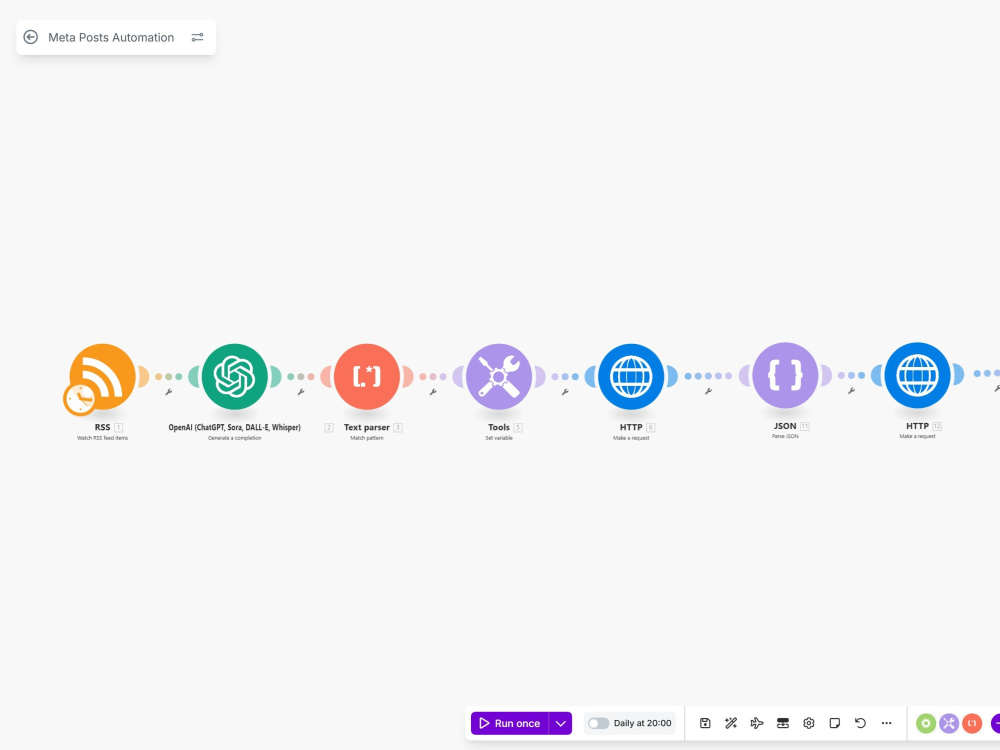Open the Tools Set variable module
The height and width of the screenshot is (750, 1000).
click(x=499, y=376)
